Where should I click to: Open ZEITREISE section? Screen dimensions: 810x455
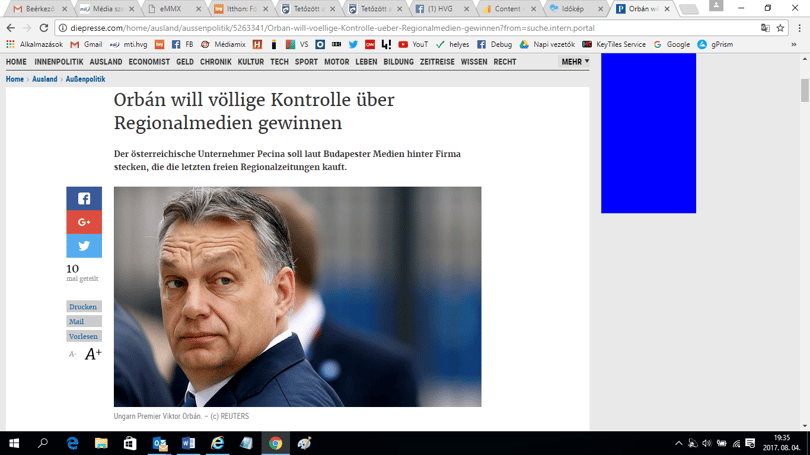coord(437,61)
